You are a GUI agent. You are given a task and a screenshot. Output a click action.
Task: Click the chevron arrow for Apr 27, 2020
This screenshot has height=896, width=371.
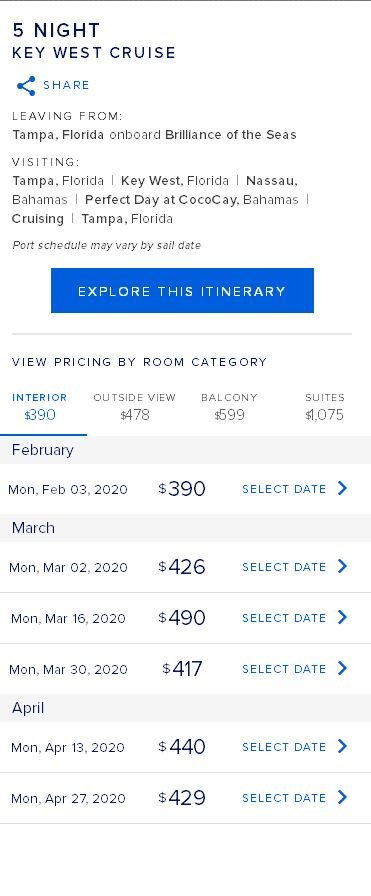click(x=342, y=797)
